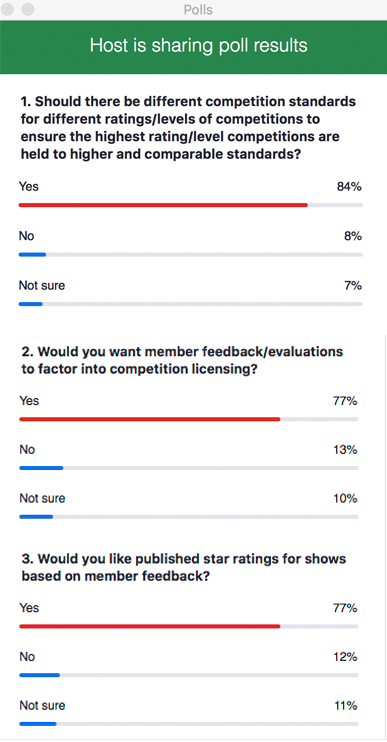This screenshot has width=387, height=742.
Task: Click the 12% percentage label
Action: [x=346, y=657]
